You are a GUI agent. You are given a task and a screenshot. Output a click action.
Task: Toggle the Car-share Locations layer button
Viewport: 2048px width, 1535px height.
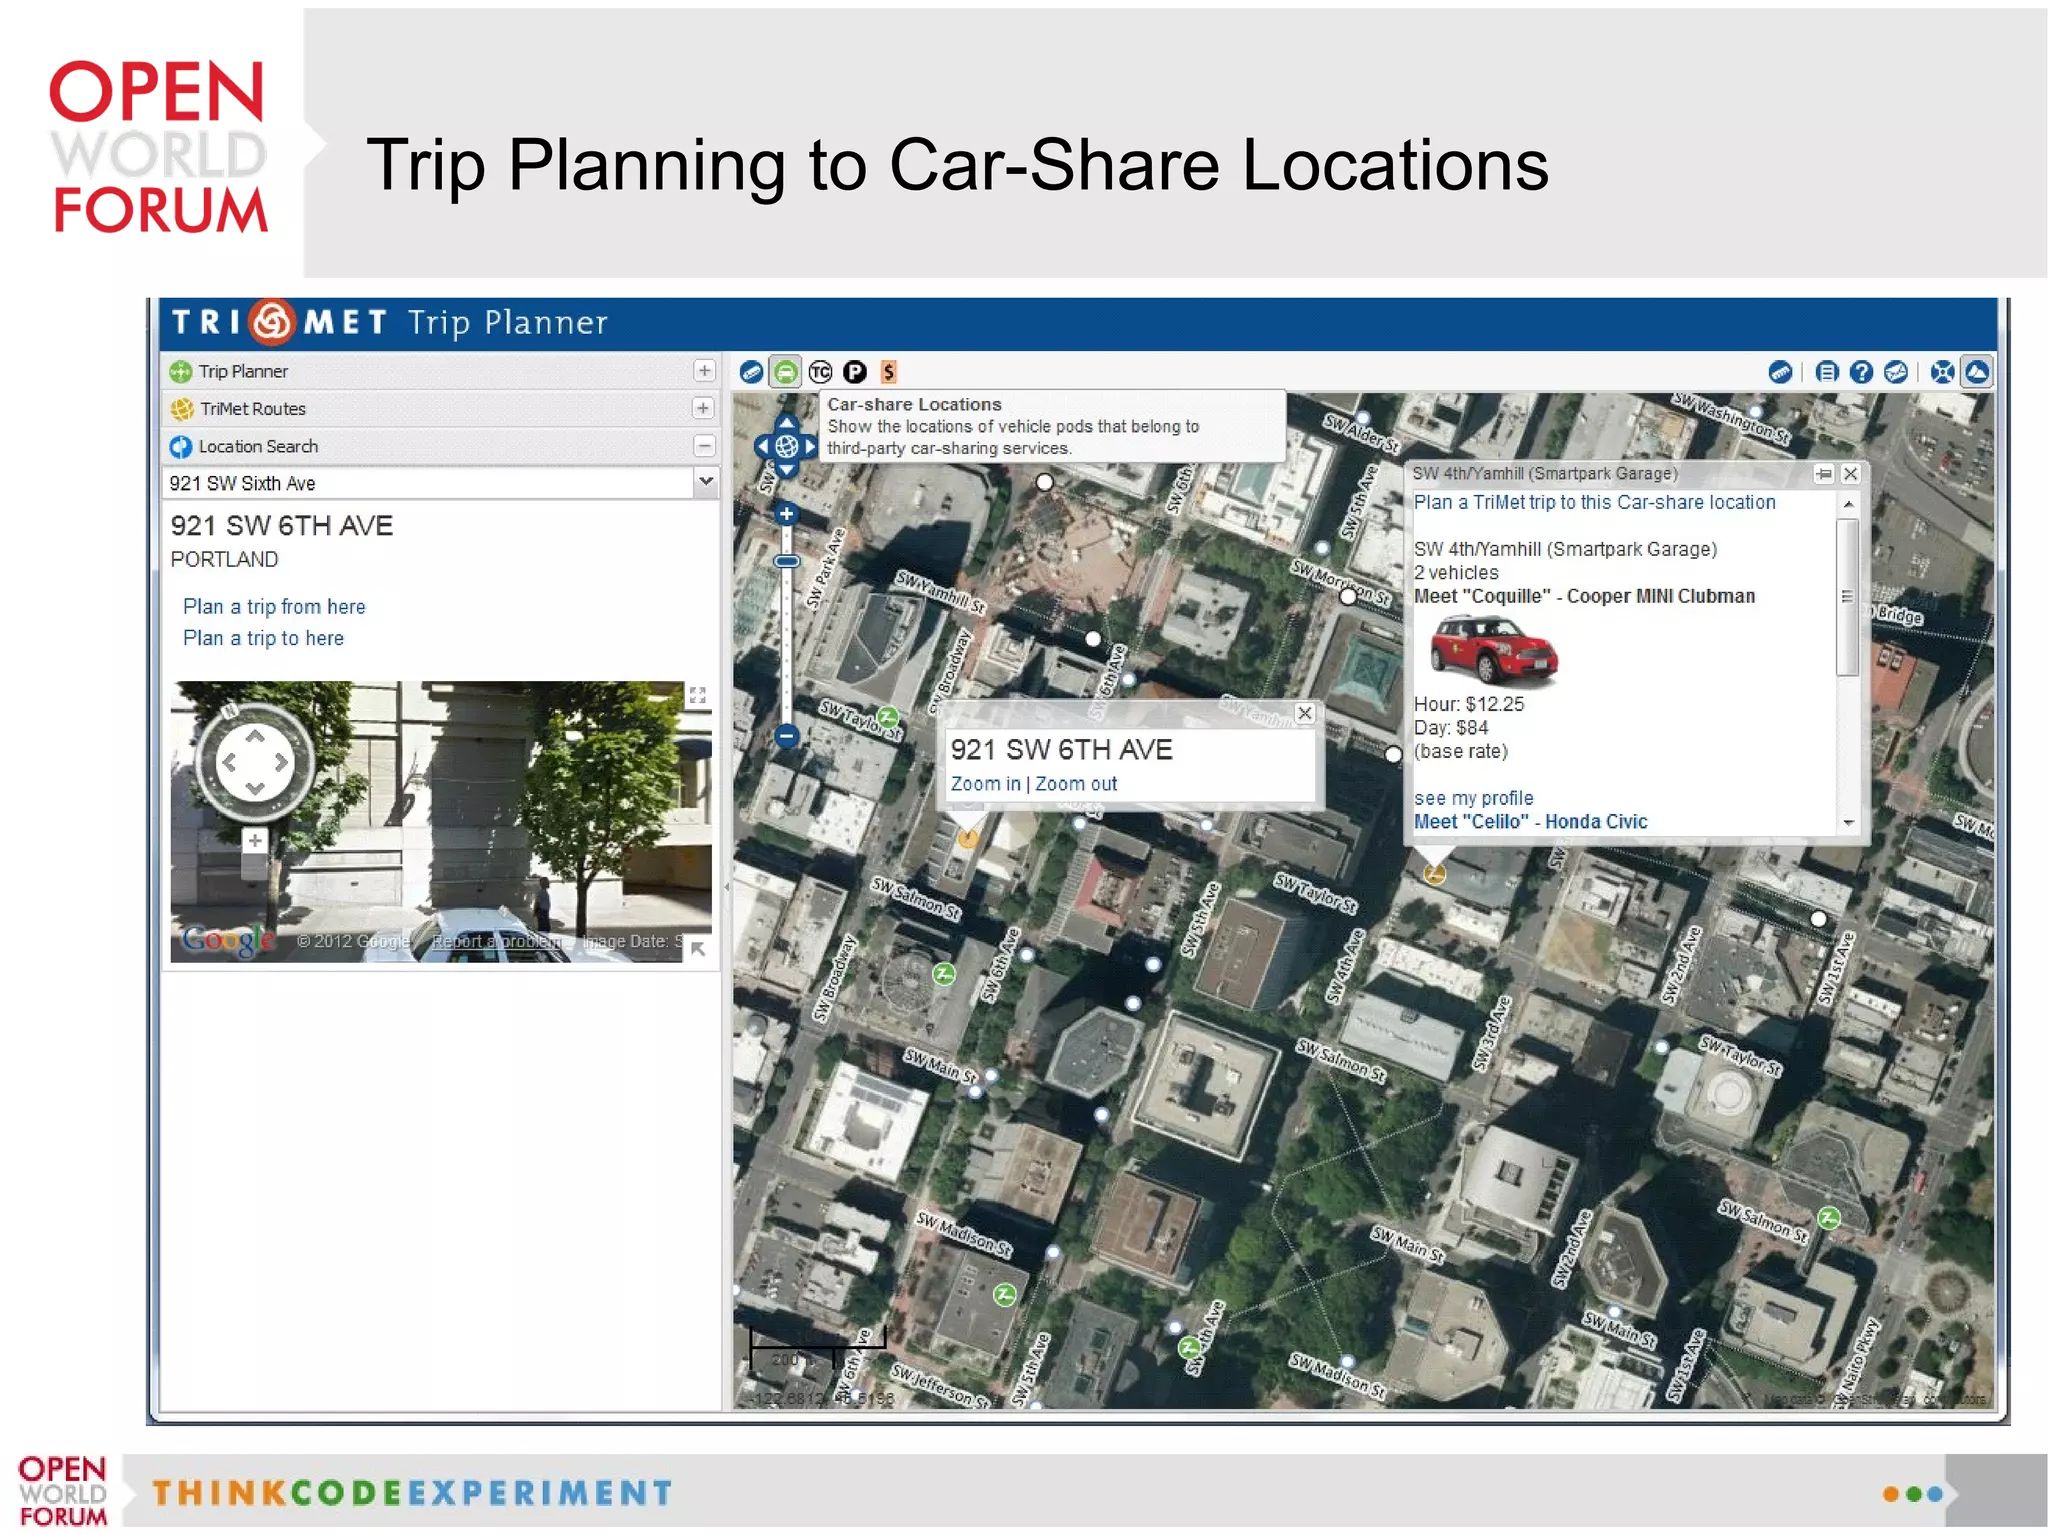tap(786, 372)
